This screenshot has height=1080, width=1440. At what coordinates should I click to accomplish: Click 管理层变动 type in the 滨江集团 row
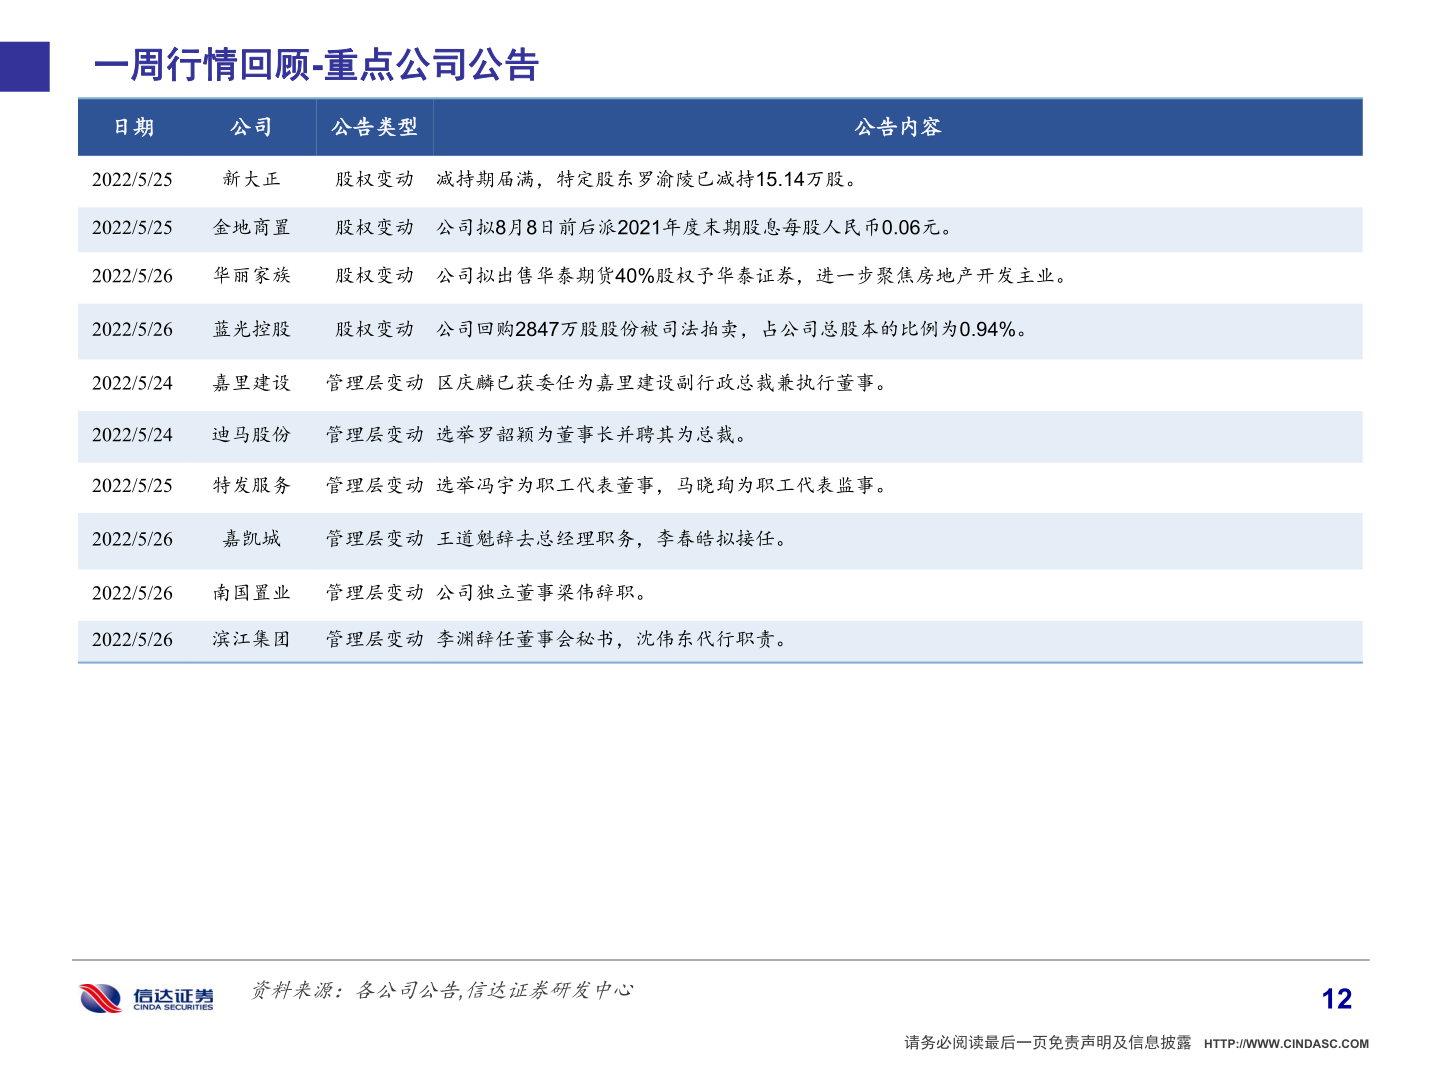(375, 639)
